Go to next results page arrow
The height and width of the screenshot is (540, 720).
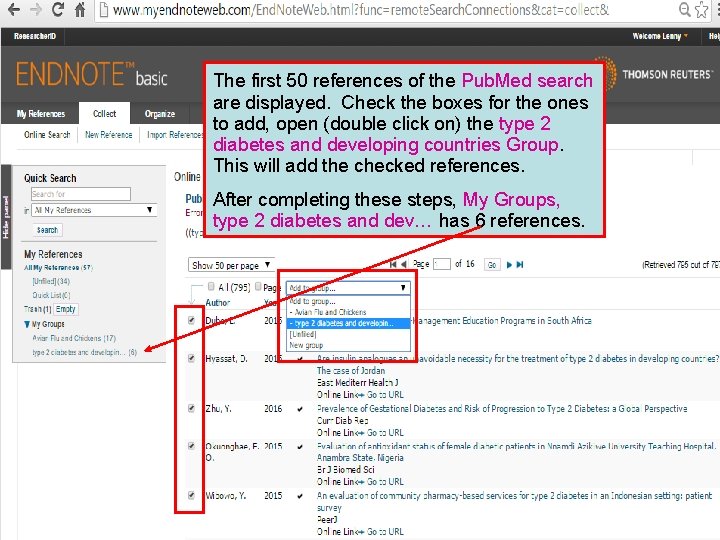[x=509, y=264]
